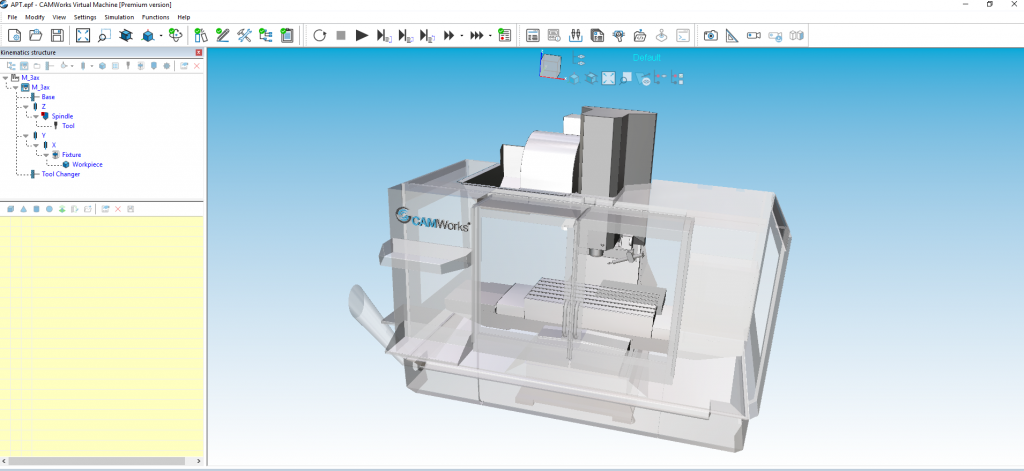Click the video camera record icon
Image resolution: width=1024 pixels, height=471 pixels.
coord(753,36)
